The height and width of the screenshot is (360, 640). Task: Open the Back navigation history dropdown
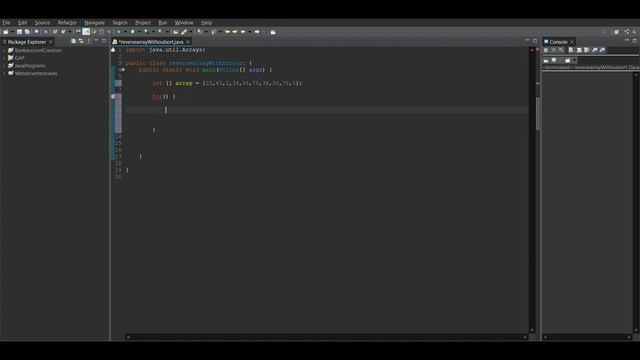pos(250,32)
